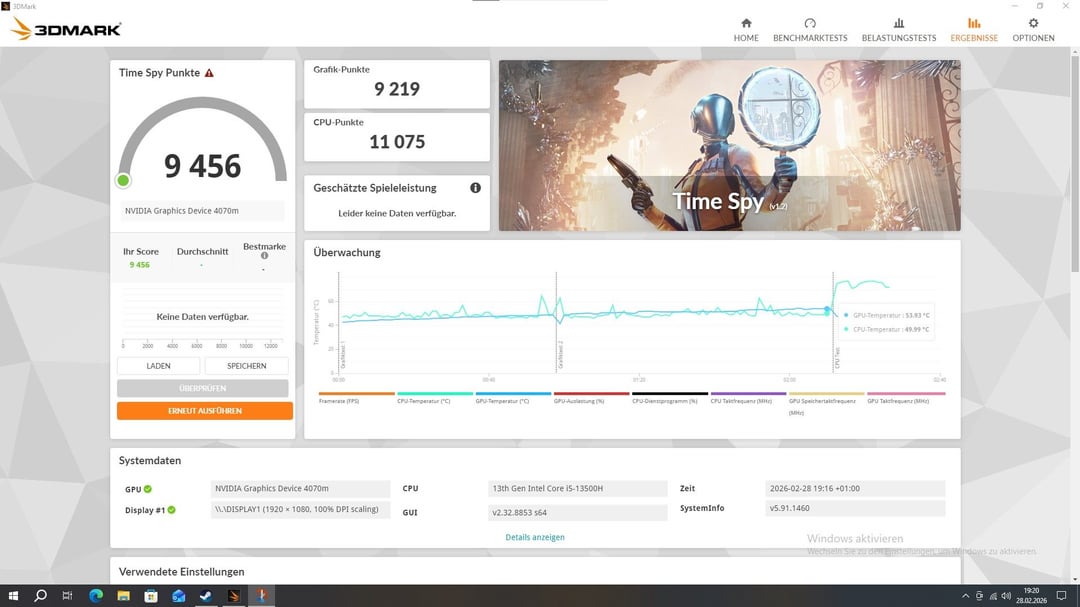Image resolution: width=1080 pixels, height=607 pixels.
Task: Click the Time Spy warning triangle icon
Action: click(209, 73)
